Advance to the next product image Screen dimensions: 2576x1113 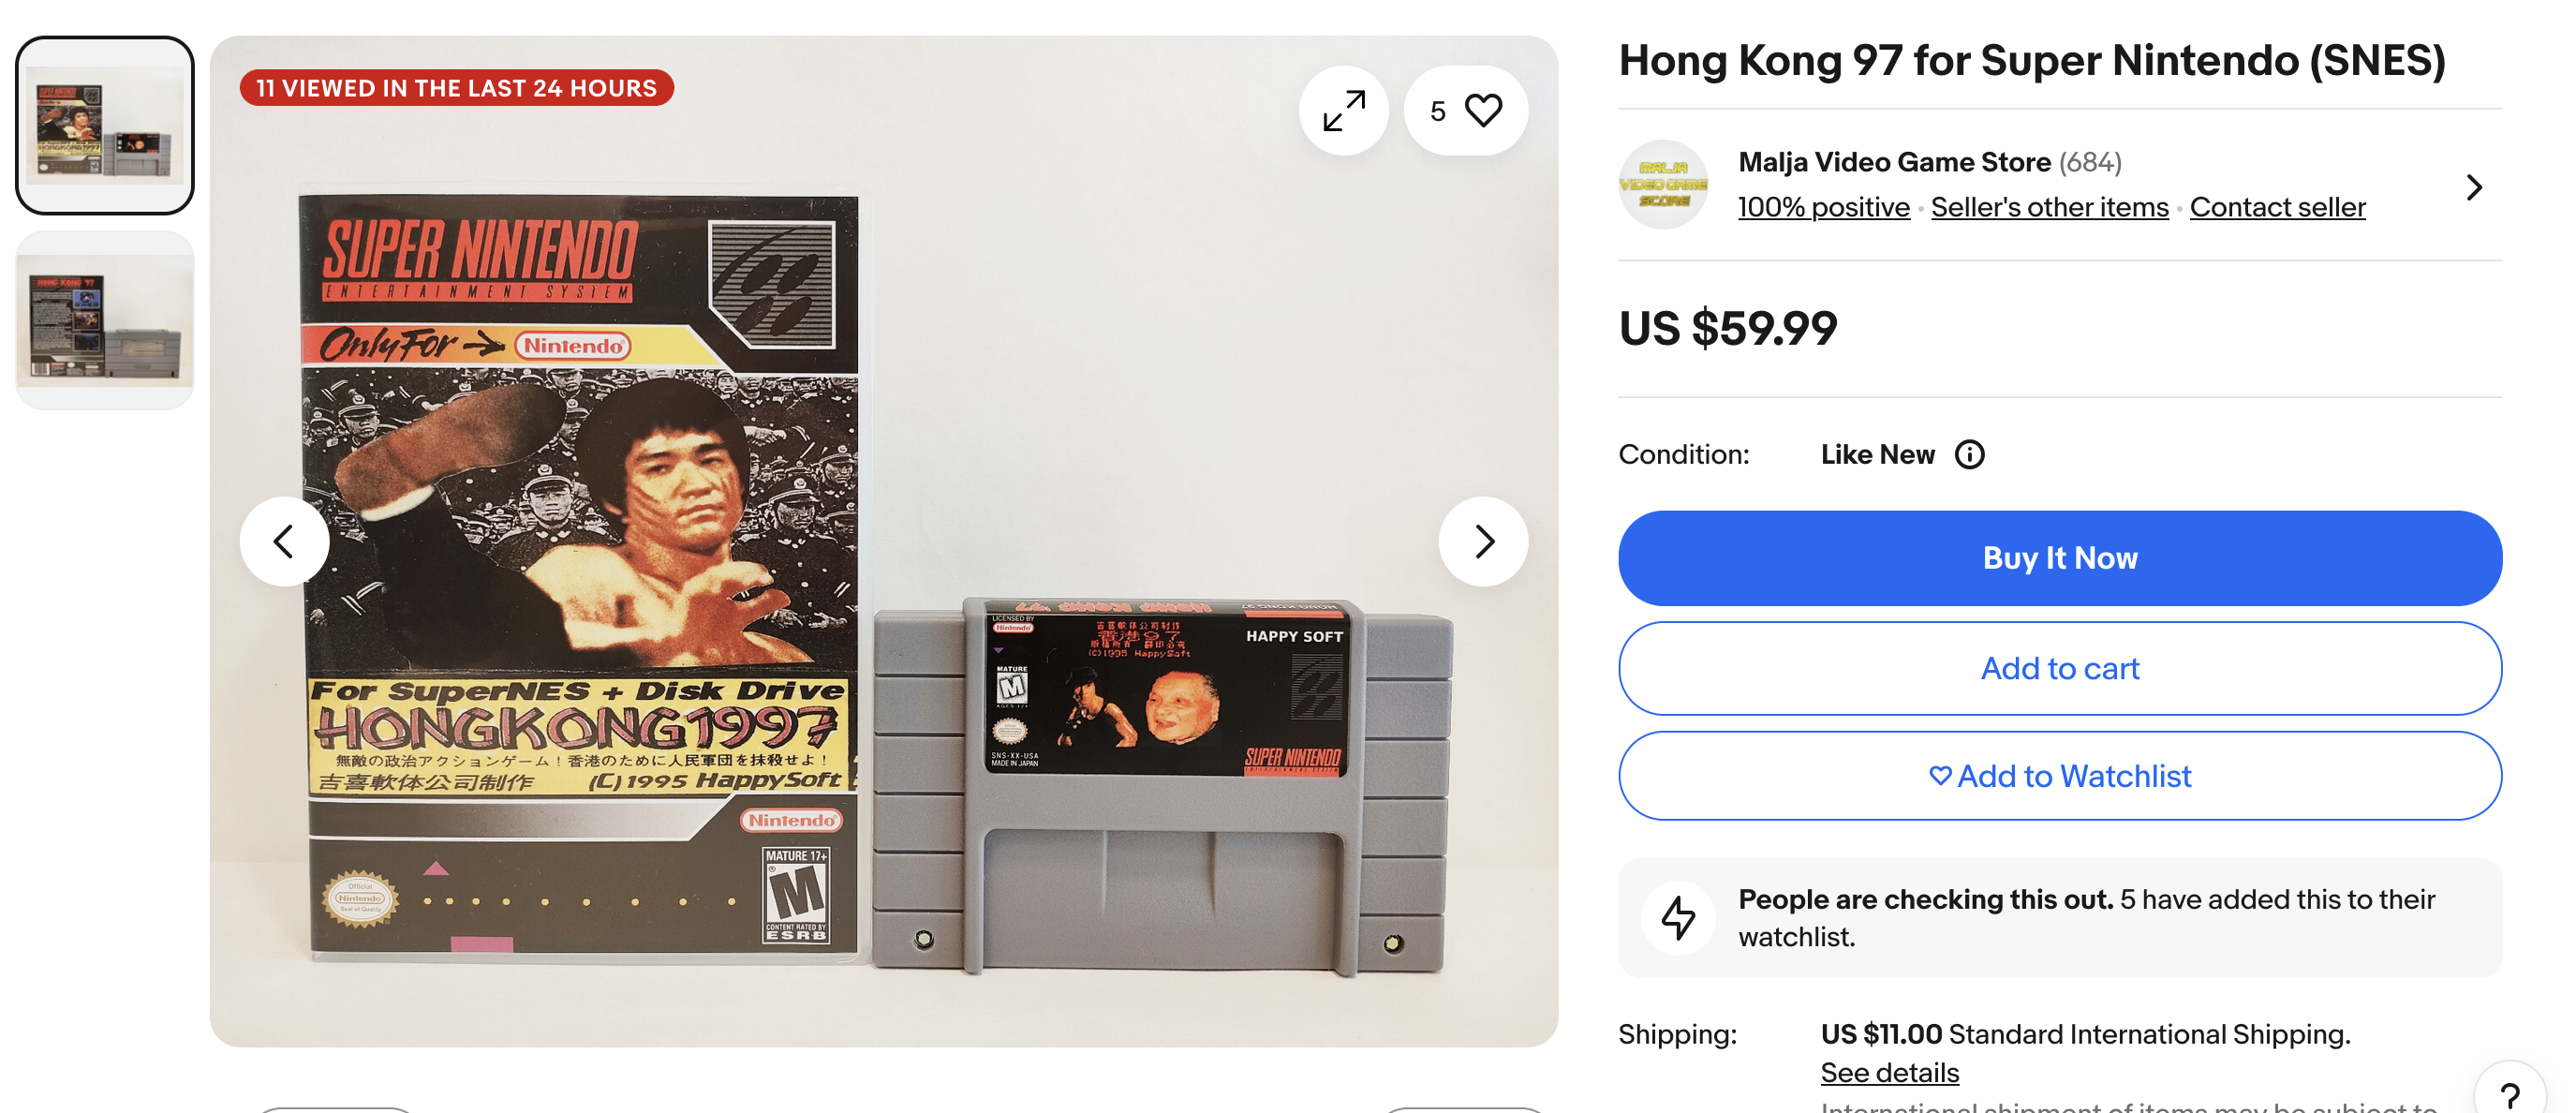pos(1483,541)
